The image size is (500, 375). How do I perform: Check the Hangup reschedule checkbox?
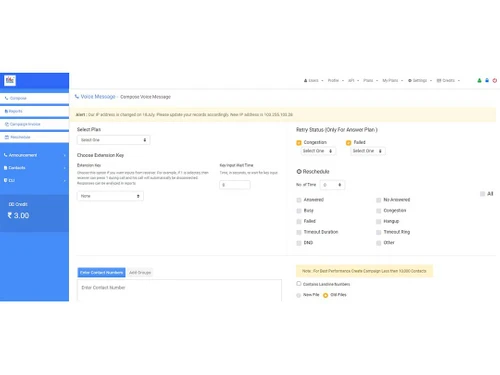[378, 221]
